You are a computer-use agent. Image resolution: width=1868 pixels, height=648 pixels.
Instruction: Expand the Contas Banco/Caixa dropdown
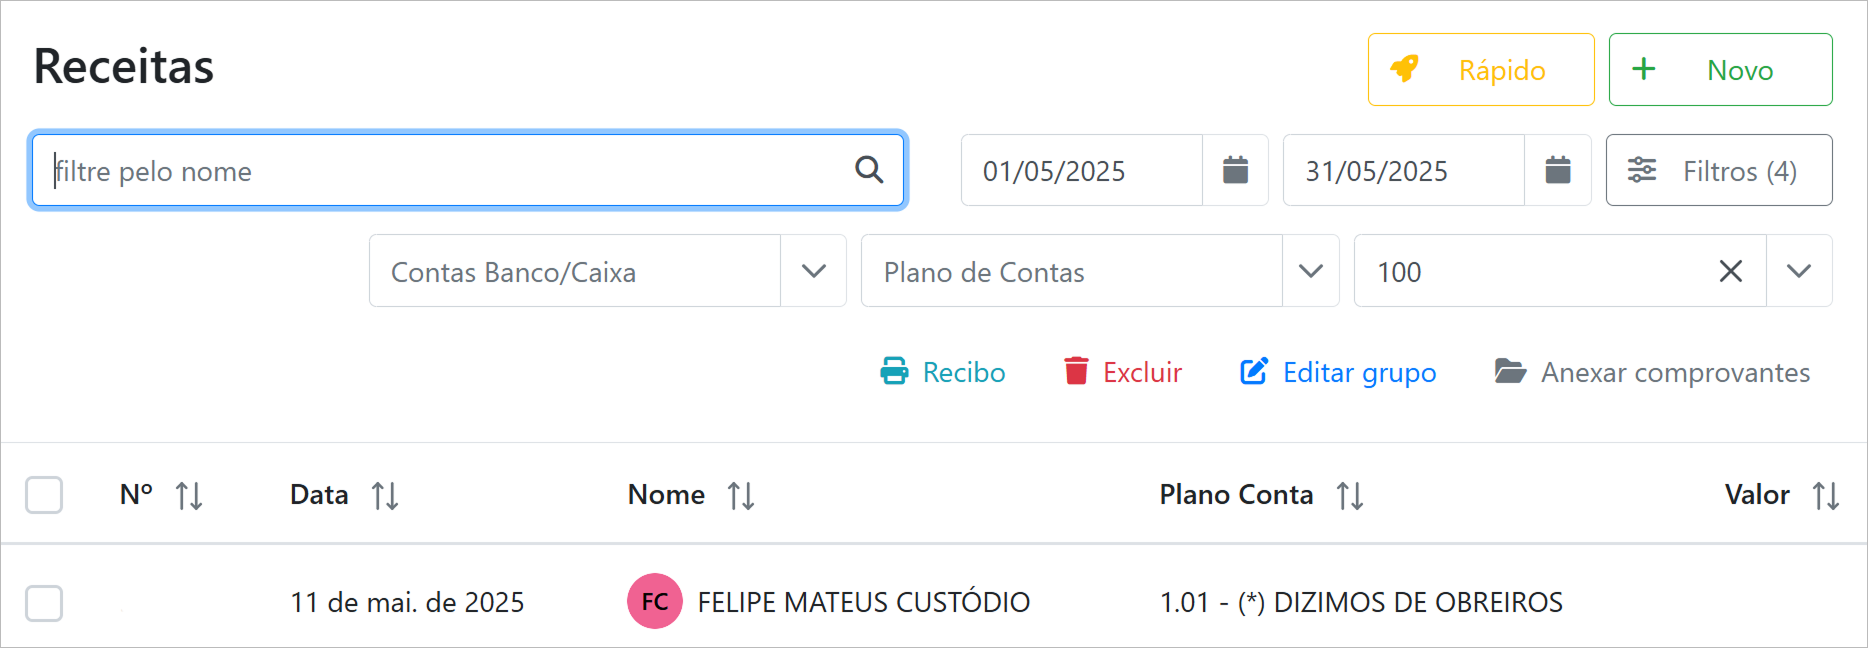pyautogui.click(x=814, y=271)
